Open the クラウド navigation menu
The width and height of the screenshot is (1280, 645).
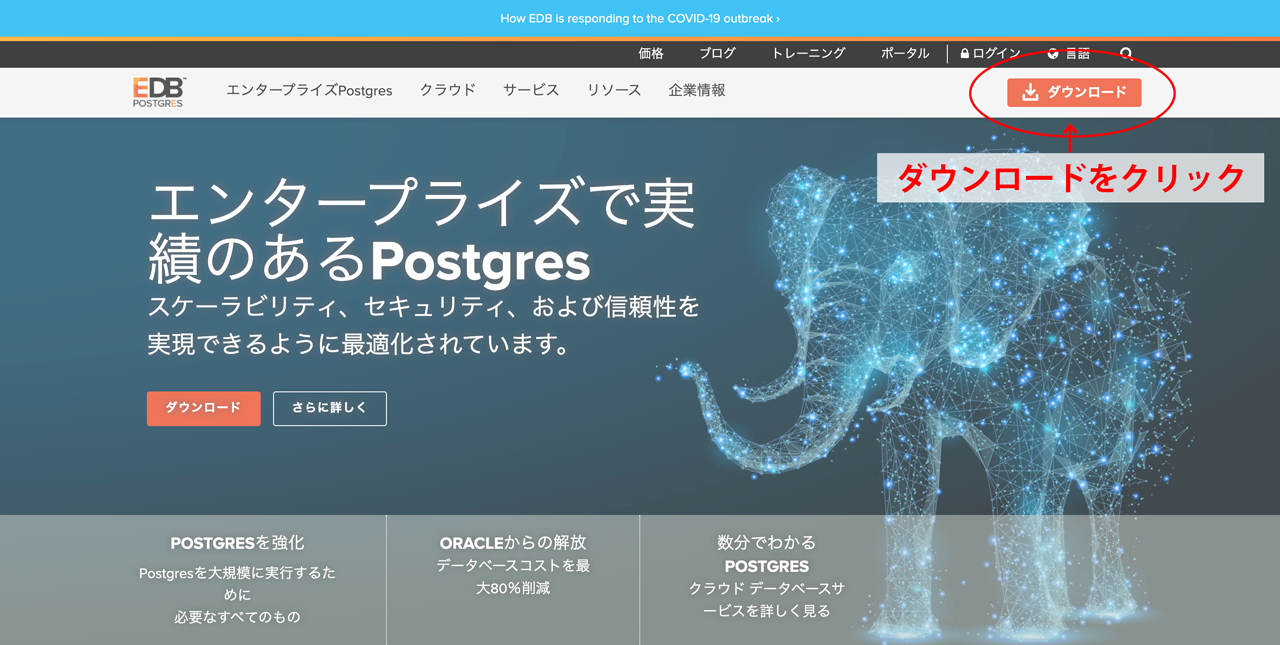[x=447, y=90]
